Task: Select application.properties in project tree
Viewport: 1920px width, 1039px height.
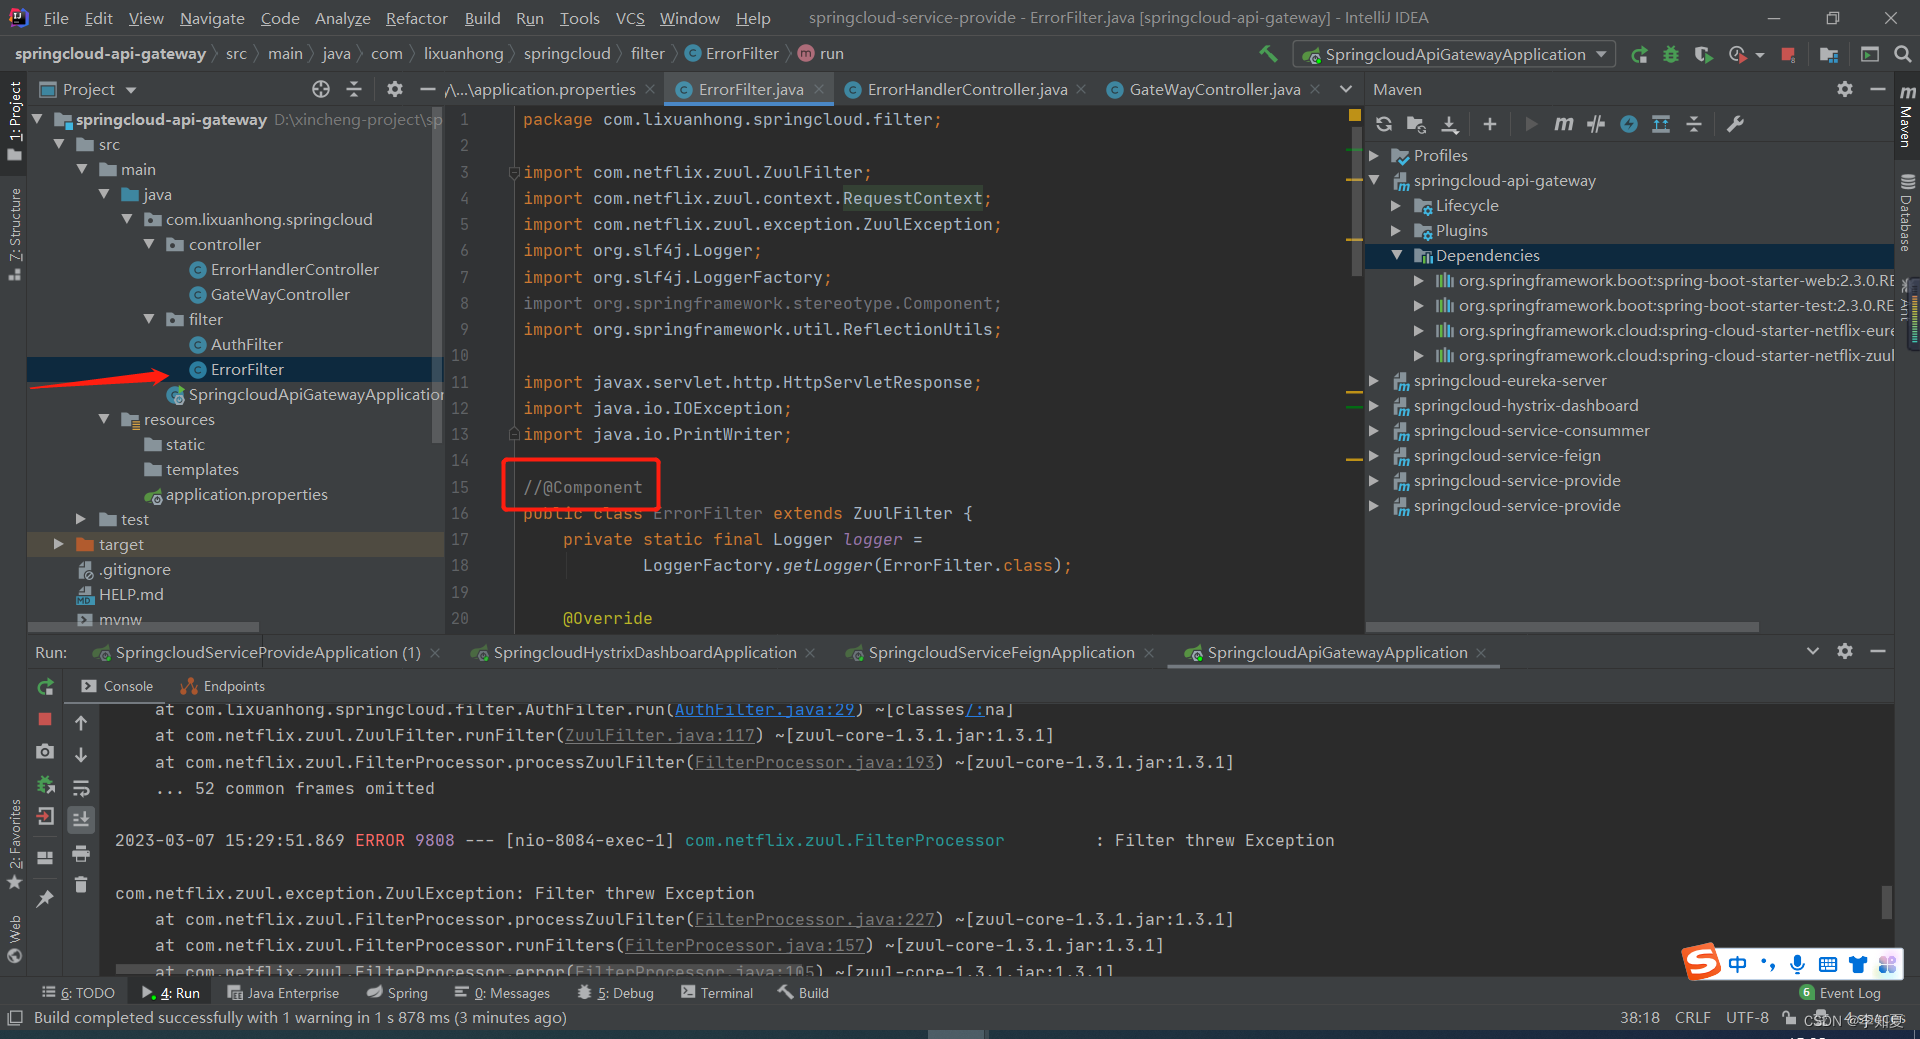Action: 246,494
